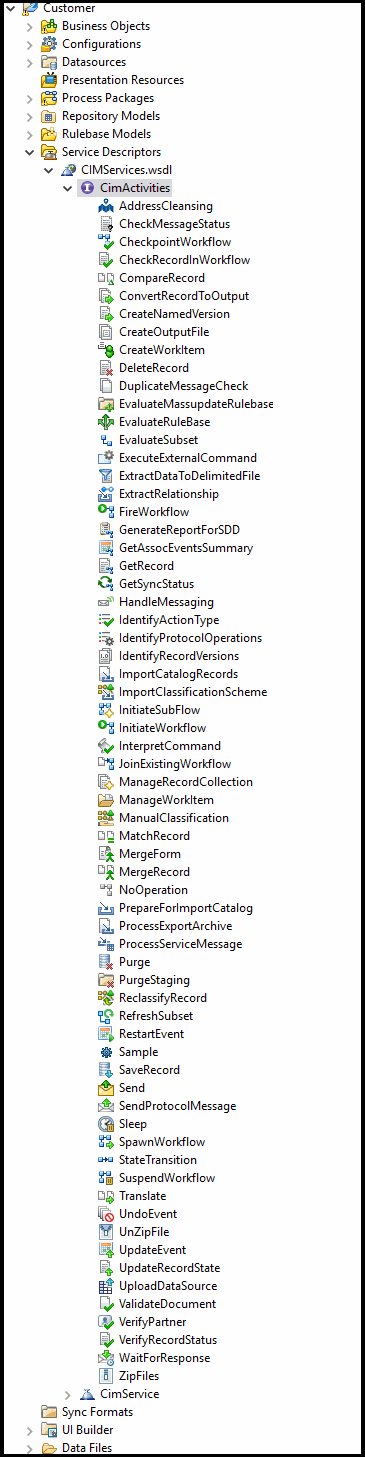Expand the Business Objects folder

pyautogui.click(x=30, y=26)
